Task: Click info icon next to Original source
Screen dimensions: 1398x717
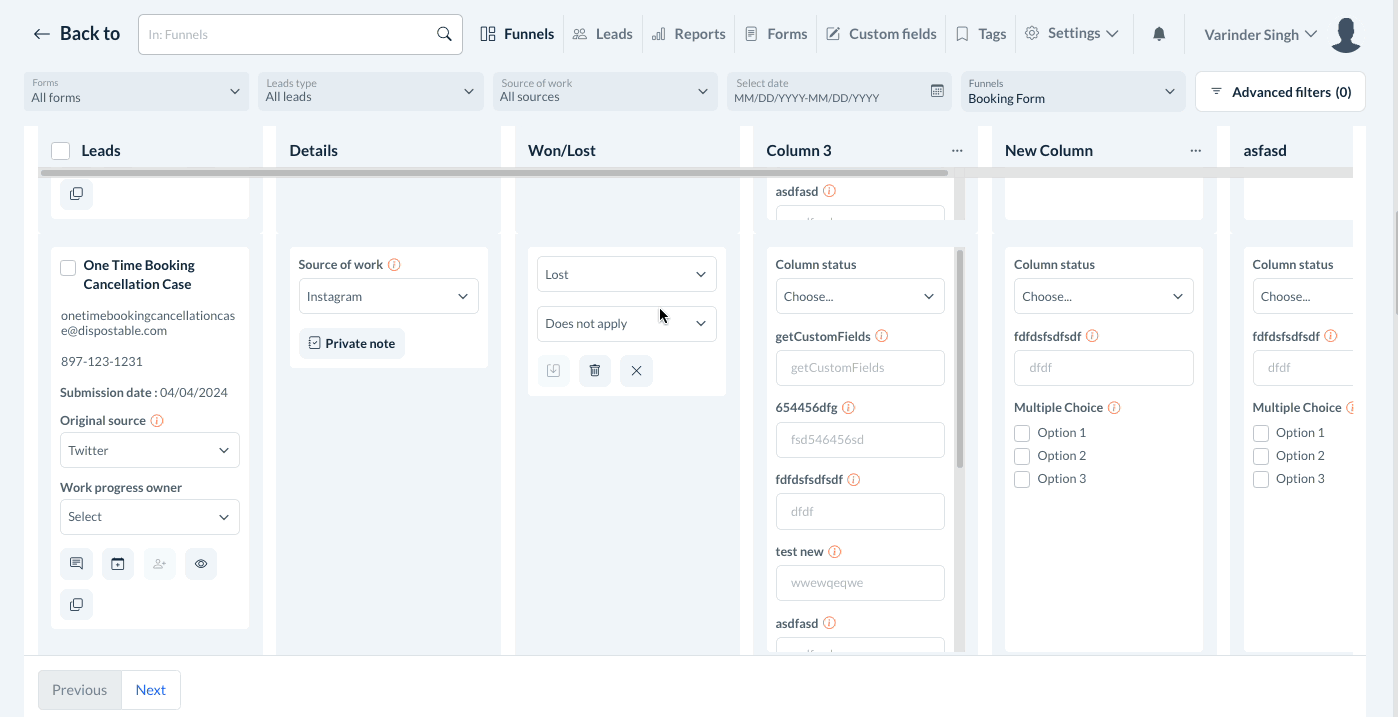Action: 157,421
